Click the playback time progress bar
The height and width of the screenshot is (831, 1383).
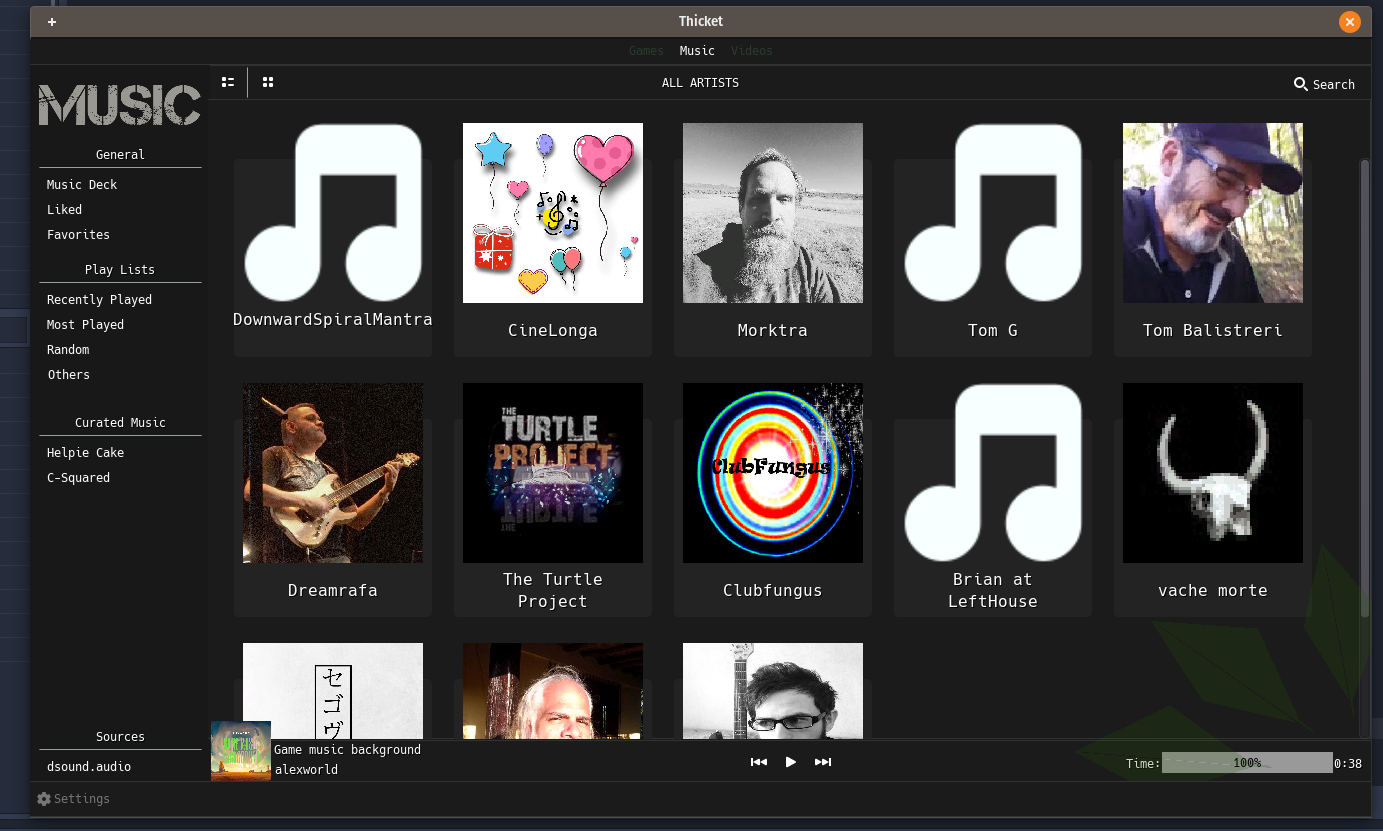click(1246, 763)
